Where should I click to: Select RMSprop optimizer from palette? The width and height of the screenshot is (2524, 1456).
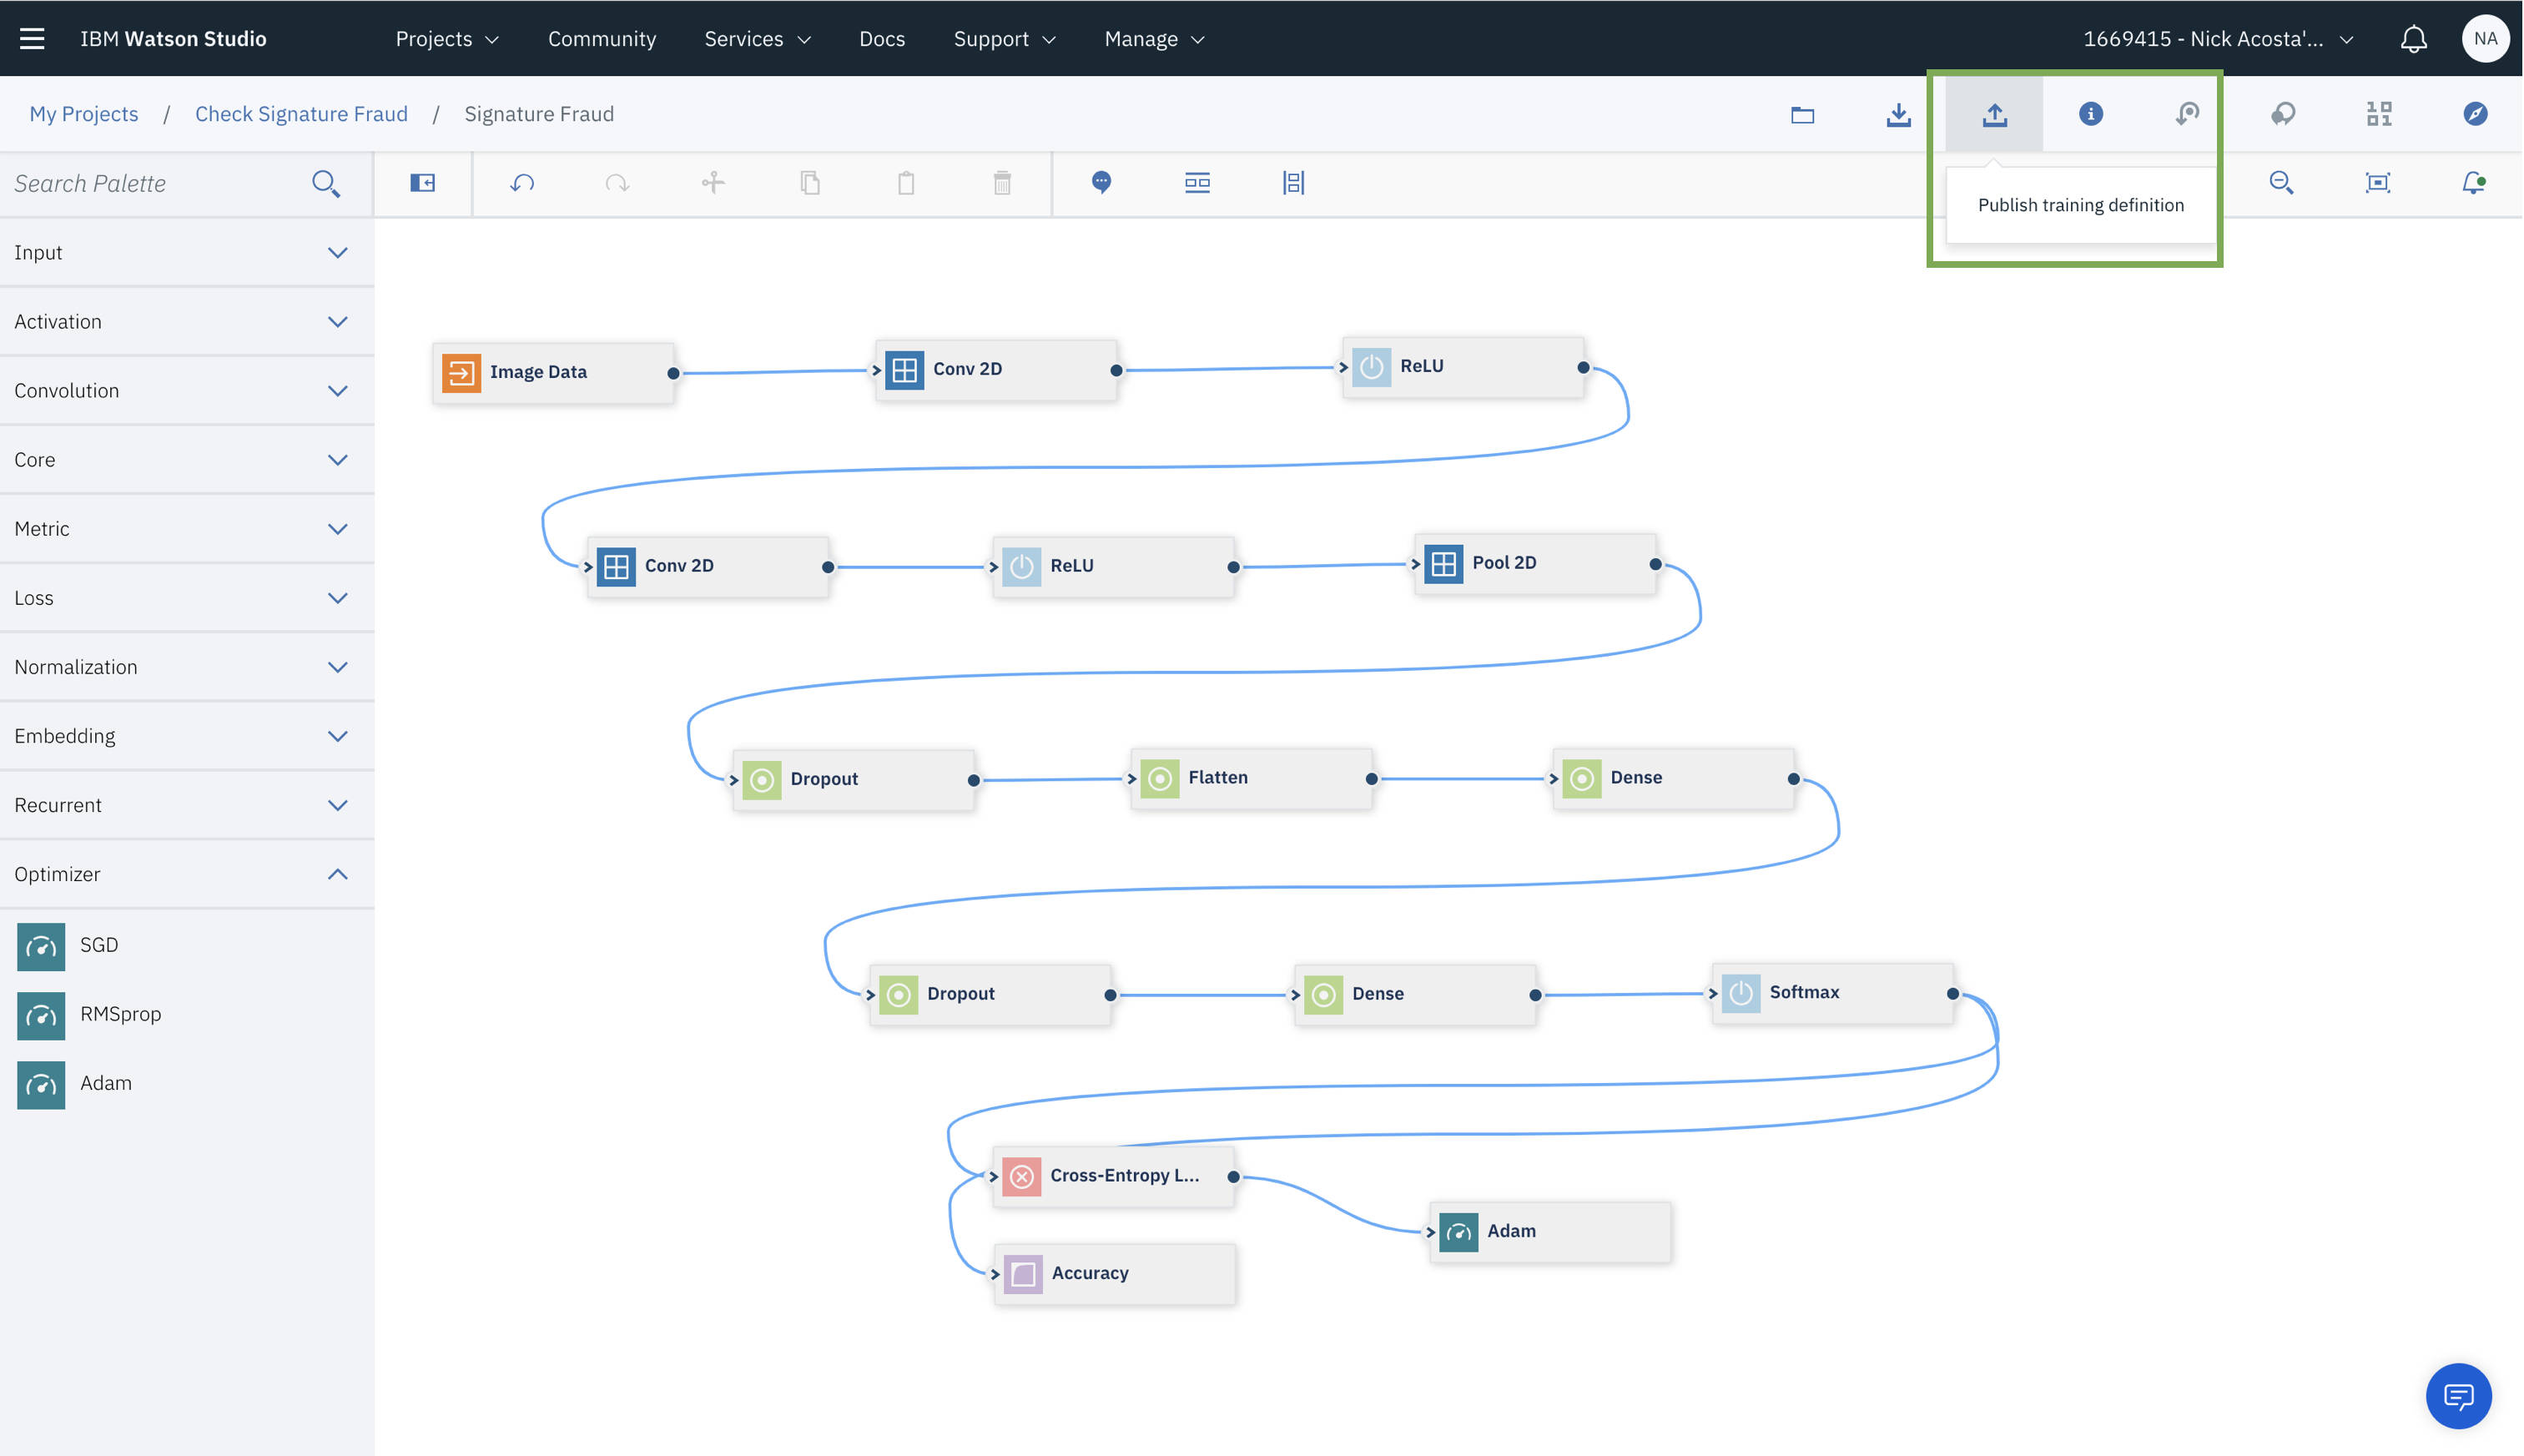coord(187,1015)
